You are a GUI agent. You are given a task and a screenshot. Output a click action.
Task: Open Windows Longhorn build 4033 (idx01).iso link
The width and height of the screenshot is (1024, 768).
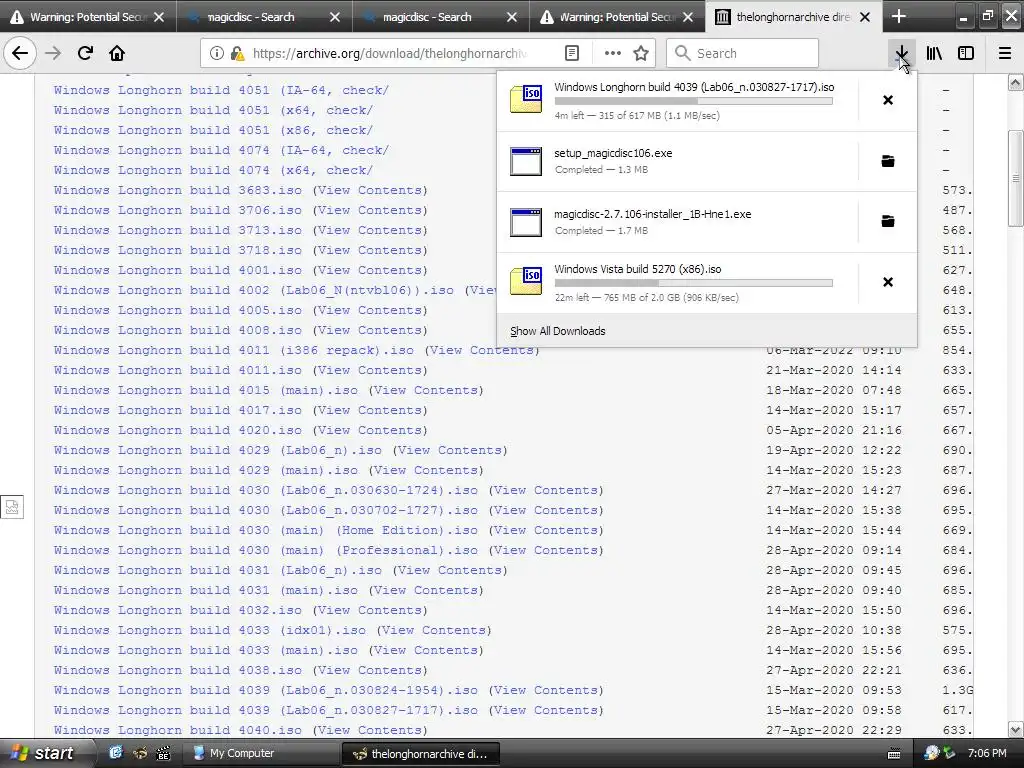210,630
